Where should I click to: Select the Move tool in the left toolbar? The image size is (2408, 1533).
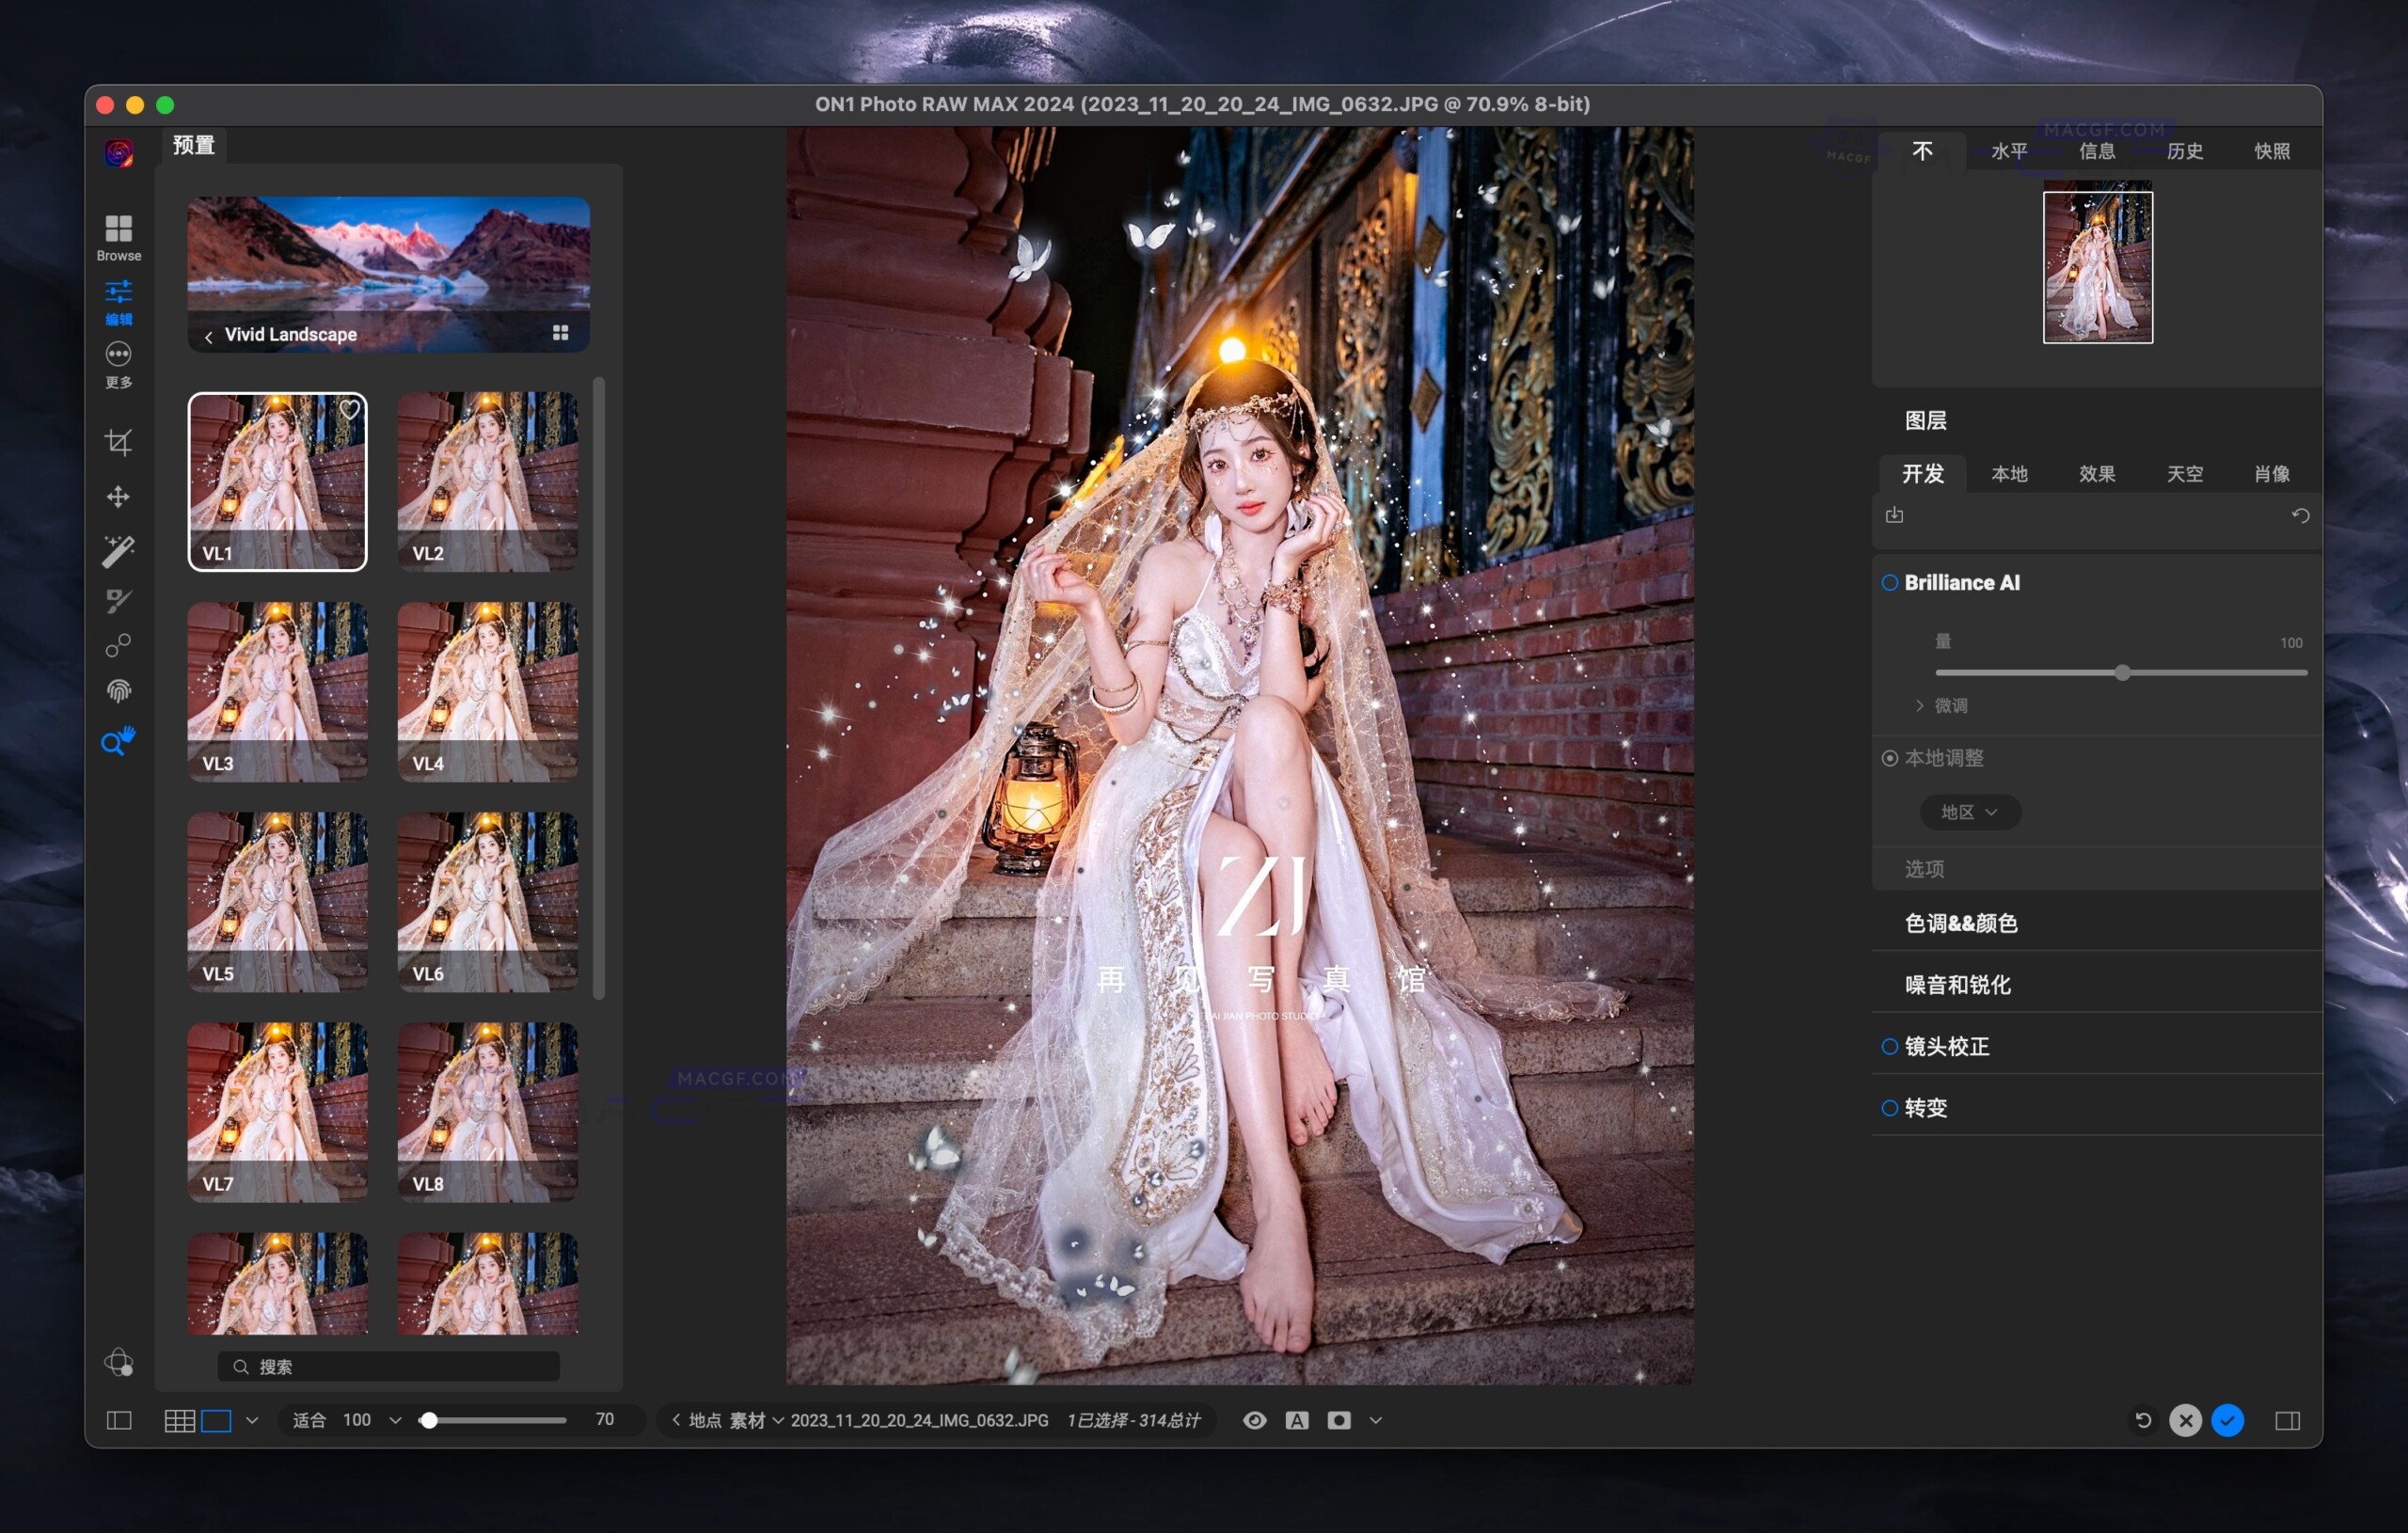(119, 497)
